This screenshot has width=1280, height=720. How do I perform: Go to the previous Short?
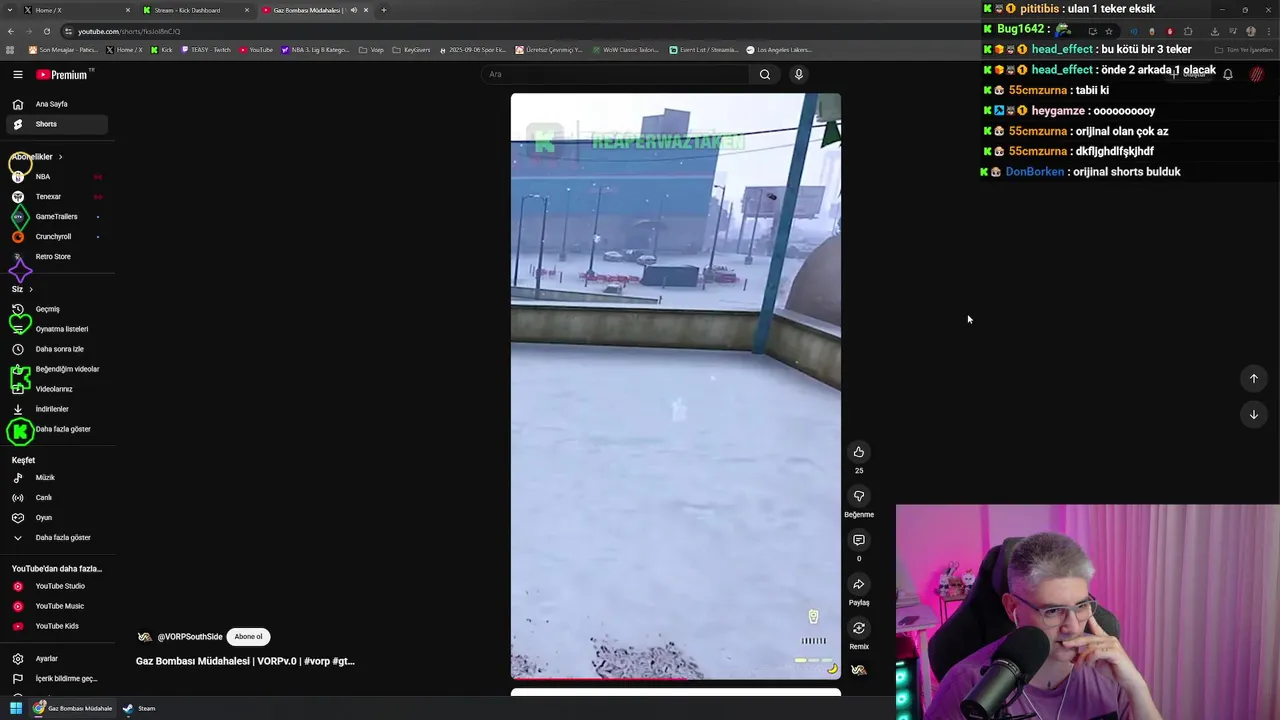tap(1253, 378)
